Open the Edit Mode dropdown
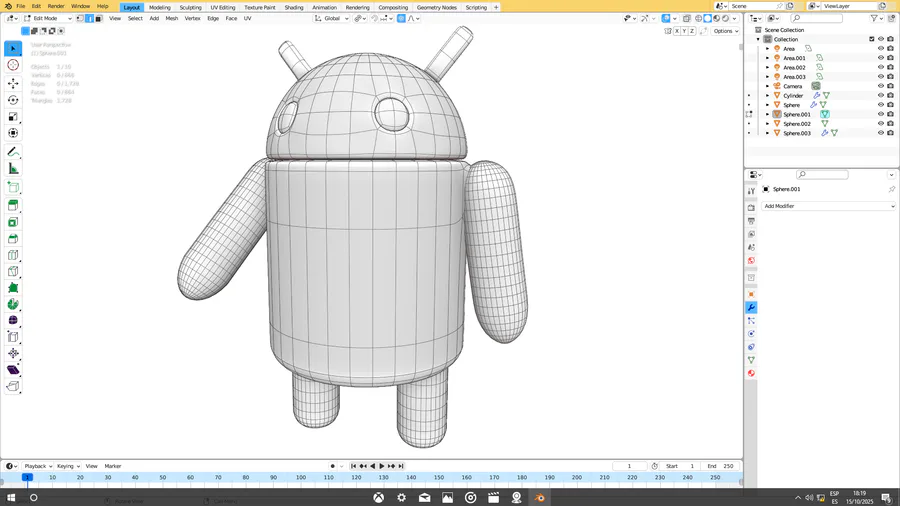 click(48, 18)
